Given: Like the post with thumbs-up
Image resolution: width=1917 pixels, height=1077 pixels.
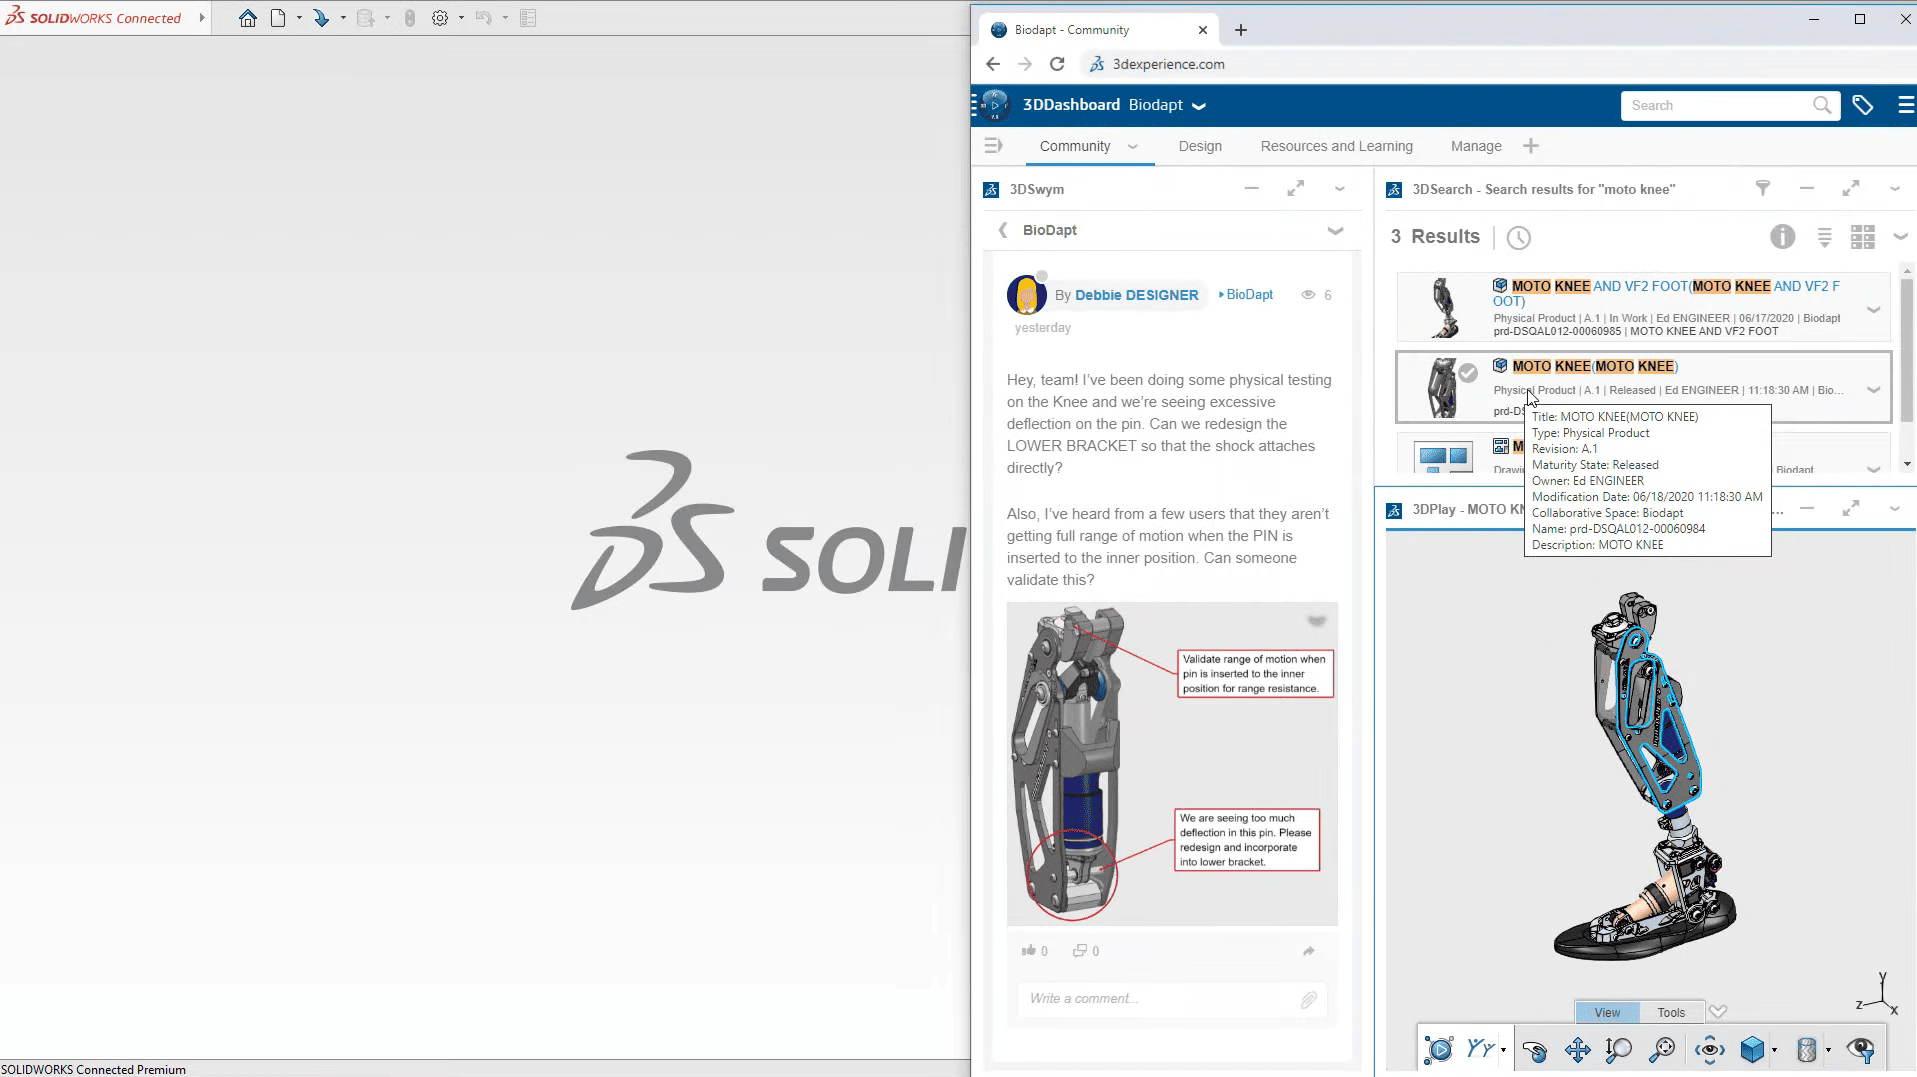Looking at the screenshot, I should [x=1029, y=950].
